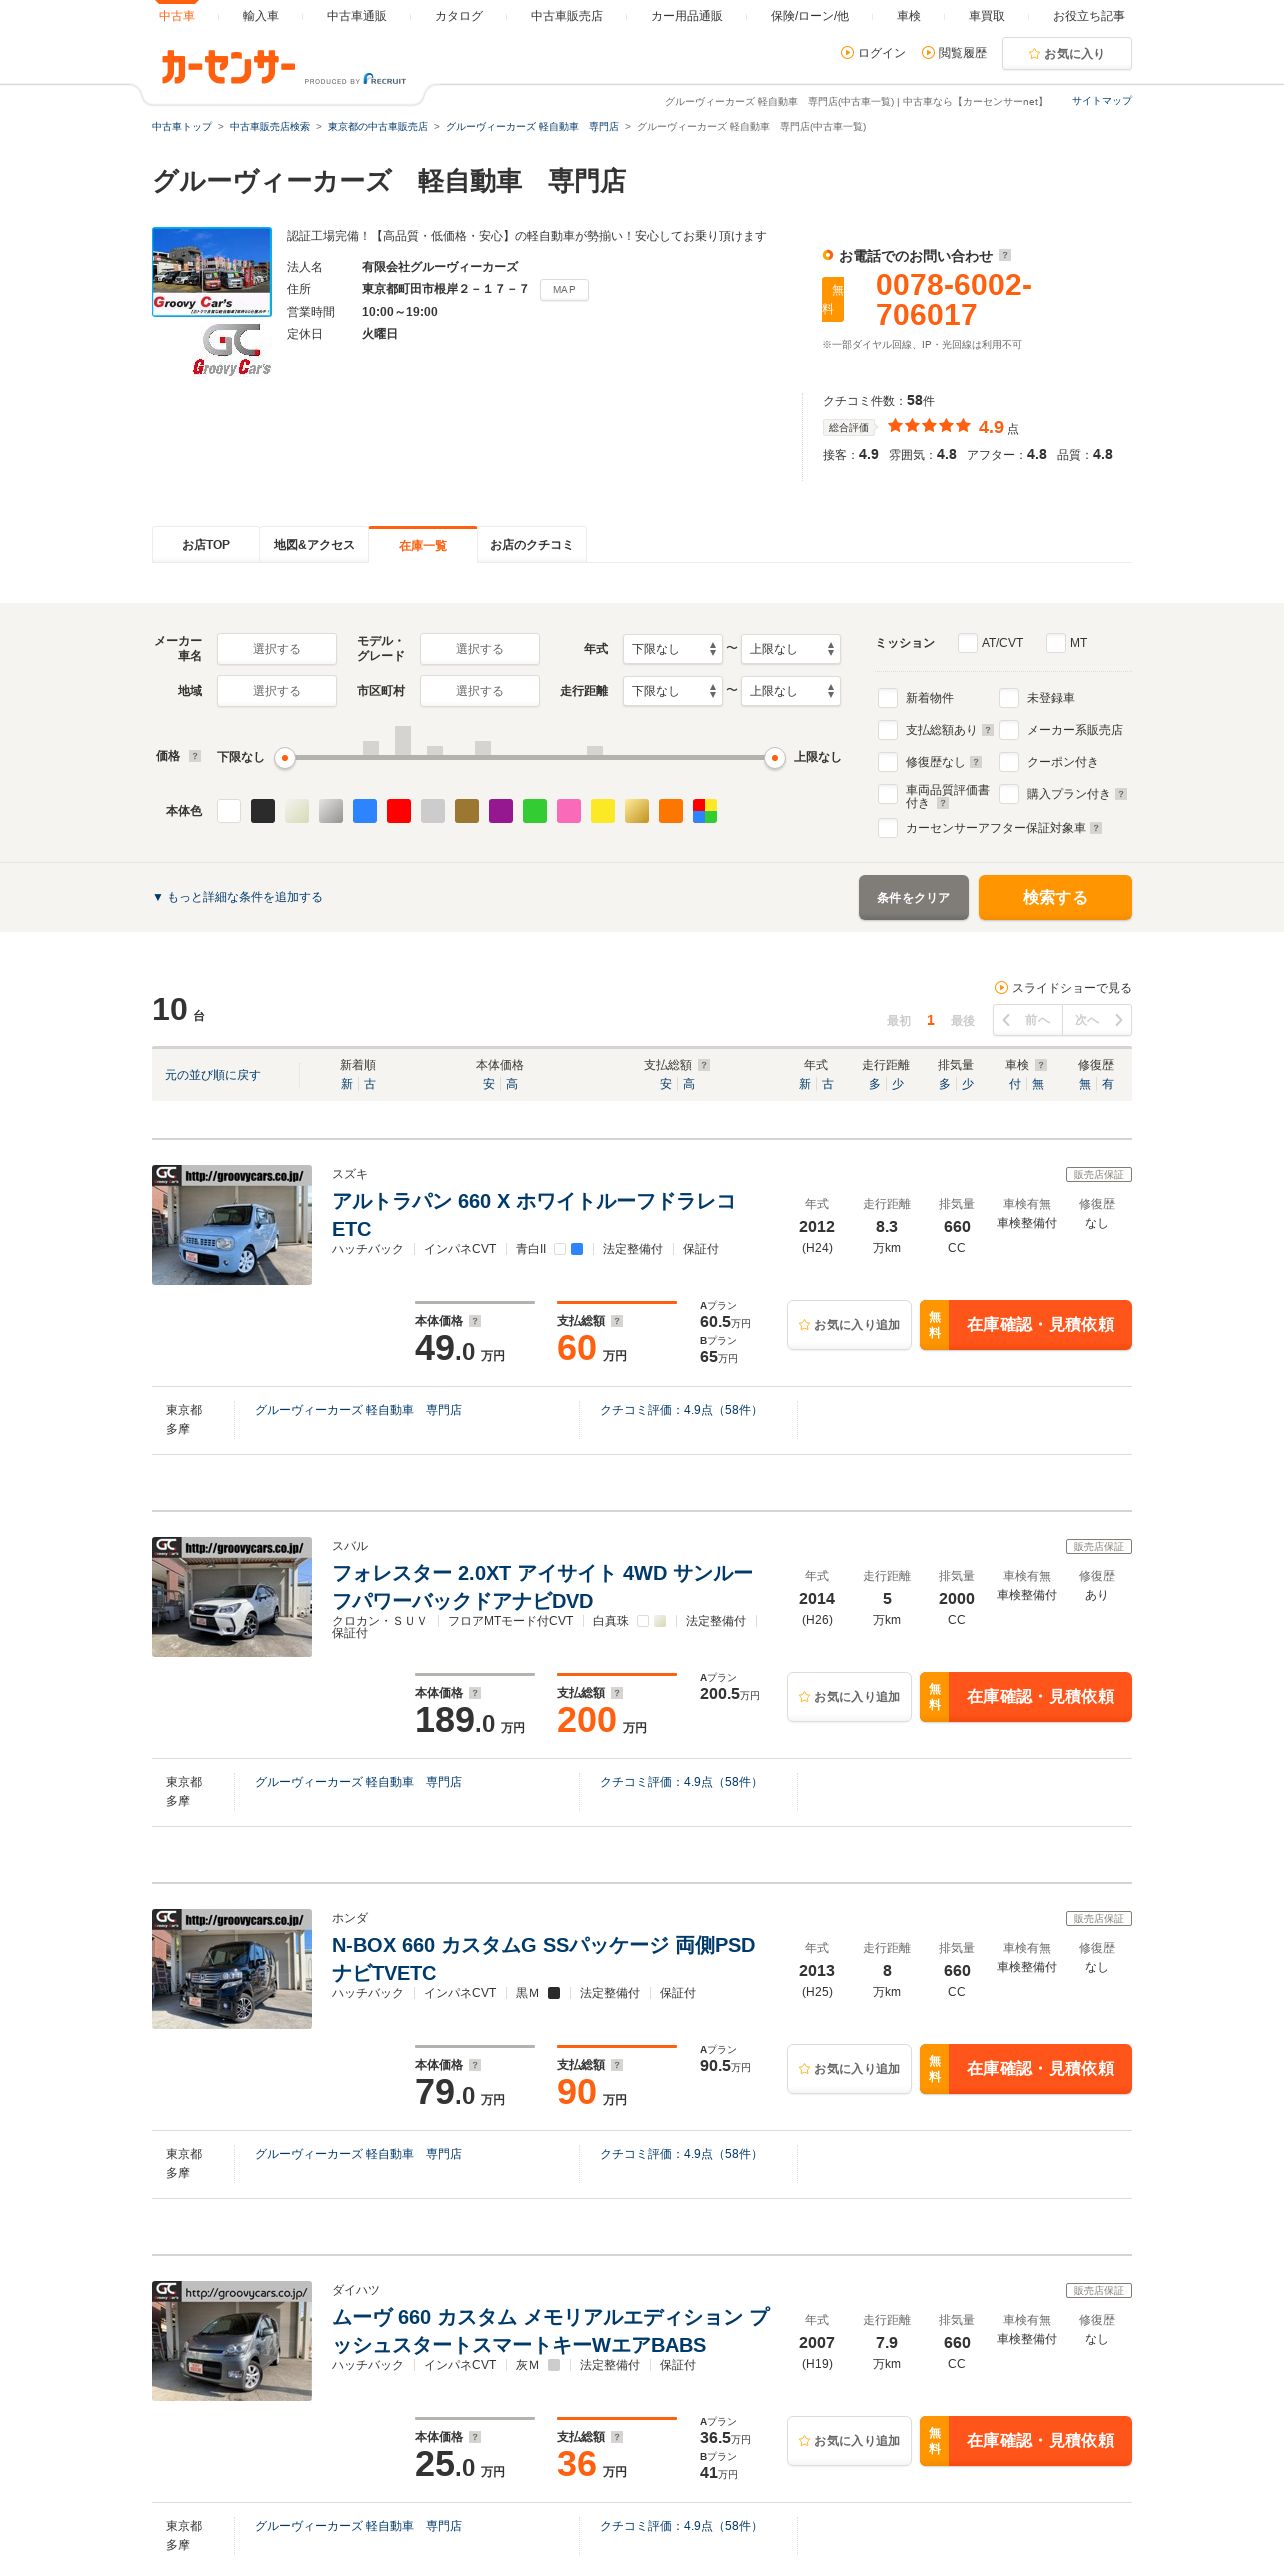The image size is (1284, 2568).
Task: Open カタログ in top navigation
Action: click(459, 16)
